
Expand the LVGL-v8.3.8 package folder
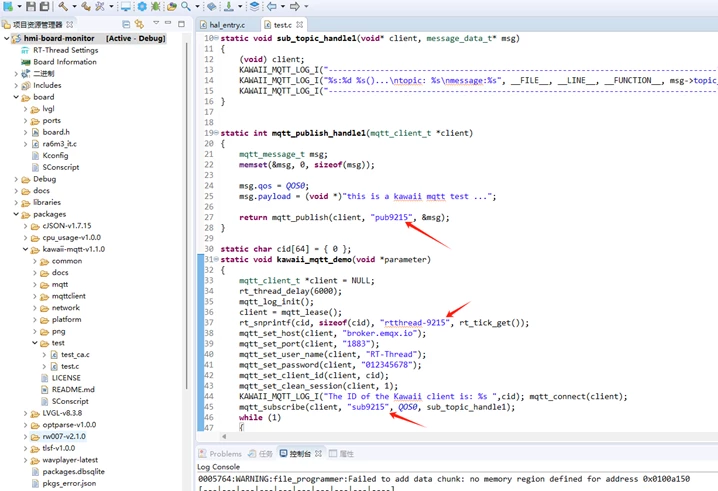[25, 413]
